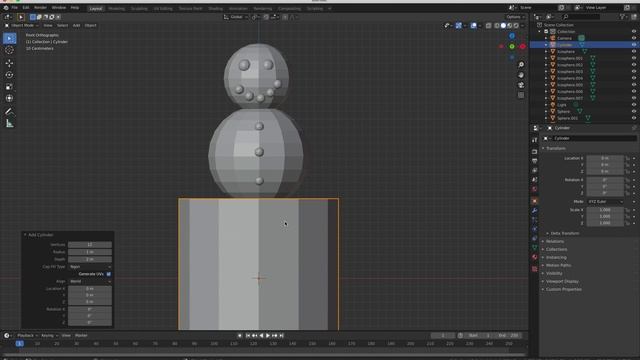The image size is (640, 360).
Task: Switch to the Layout workspace tab
Action: 96,9
